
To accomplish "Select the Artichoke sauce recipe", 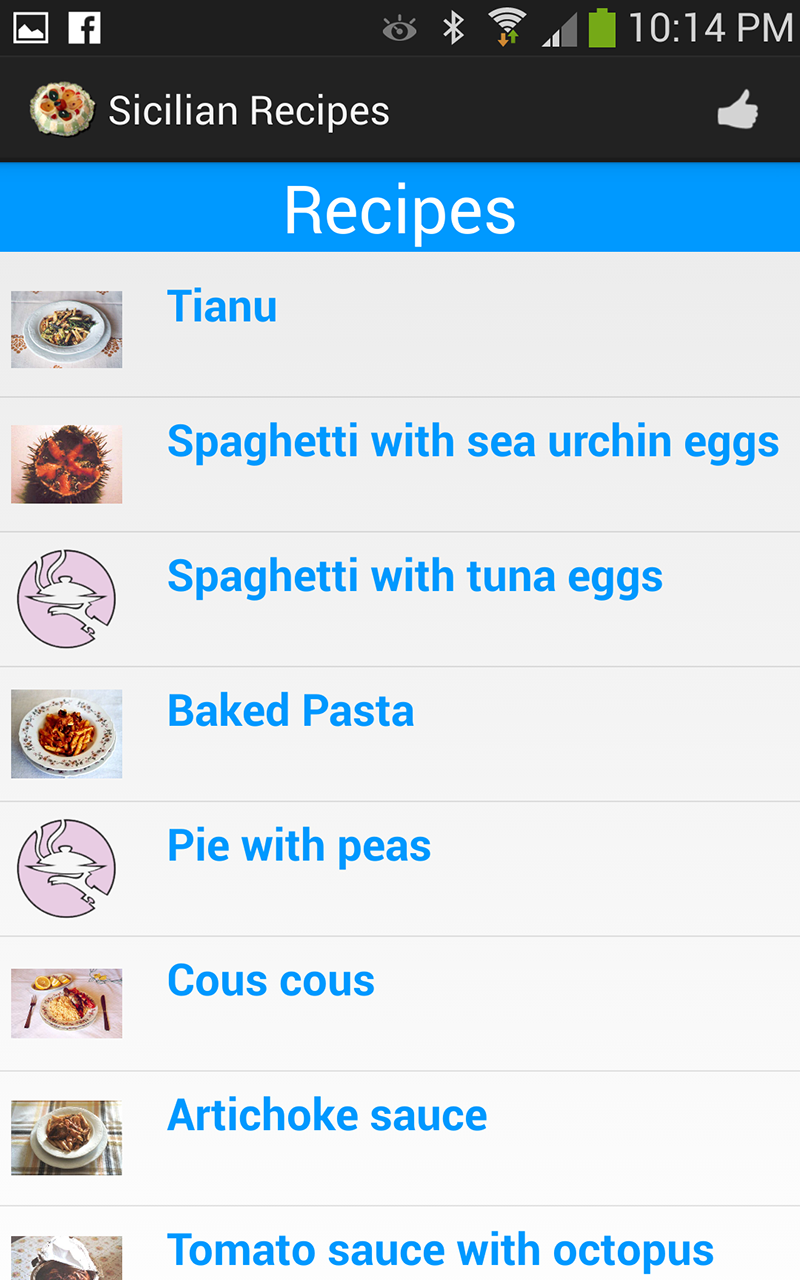I will [327, 1115].
